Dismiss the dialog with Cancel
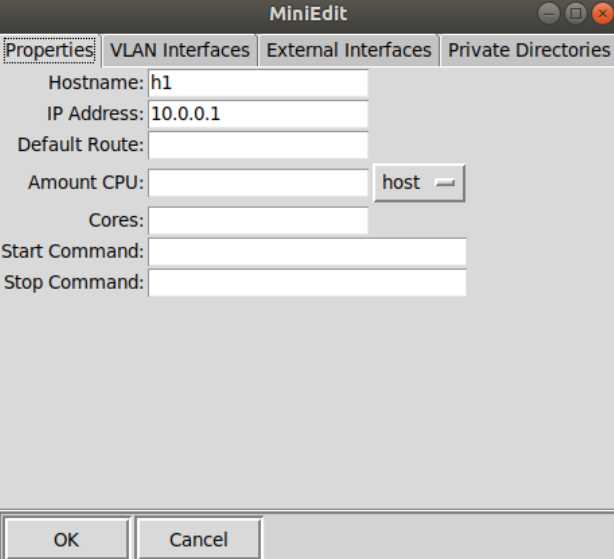 [199, 539]
